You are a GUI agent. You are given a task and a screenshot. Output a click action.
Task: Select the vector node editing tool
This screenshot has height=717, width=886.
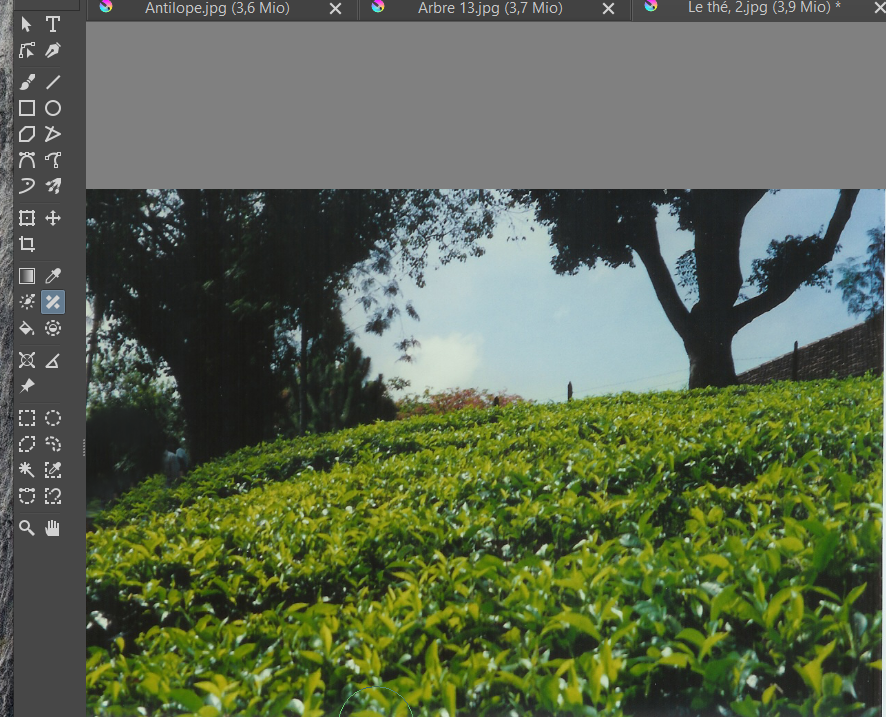(x=27, y=50)
